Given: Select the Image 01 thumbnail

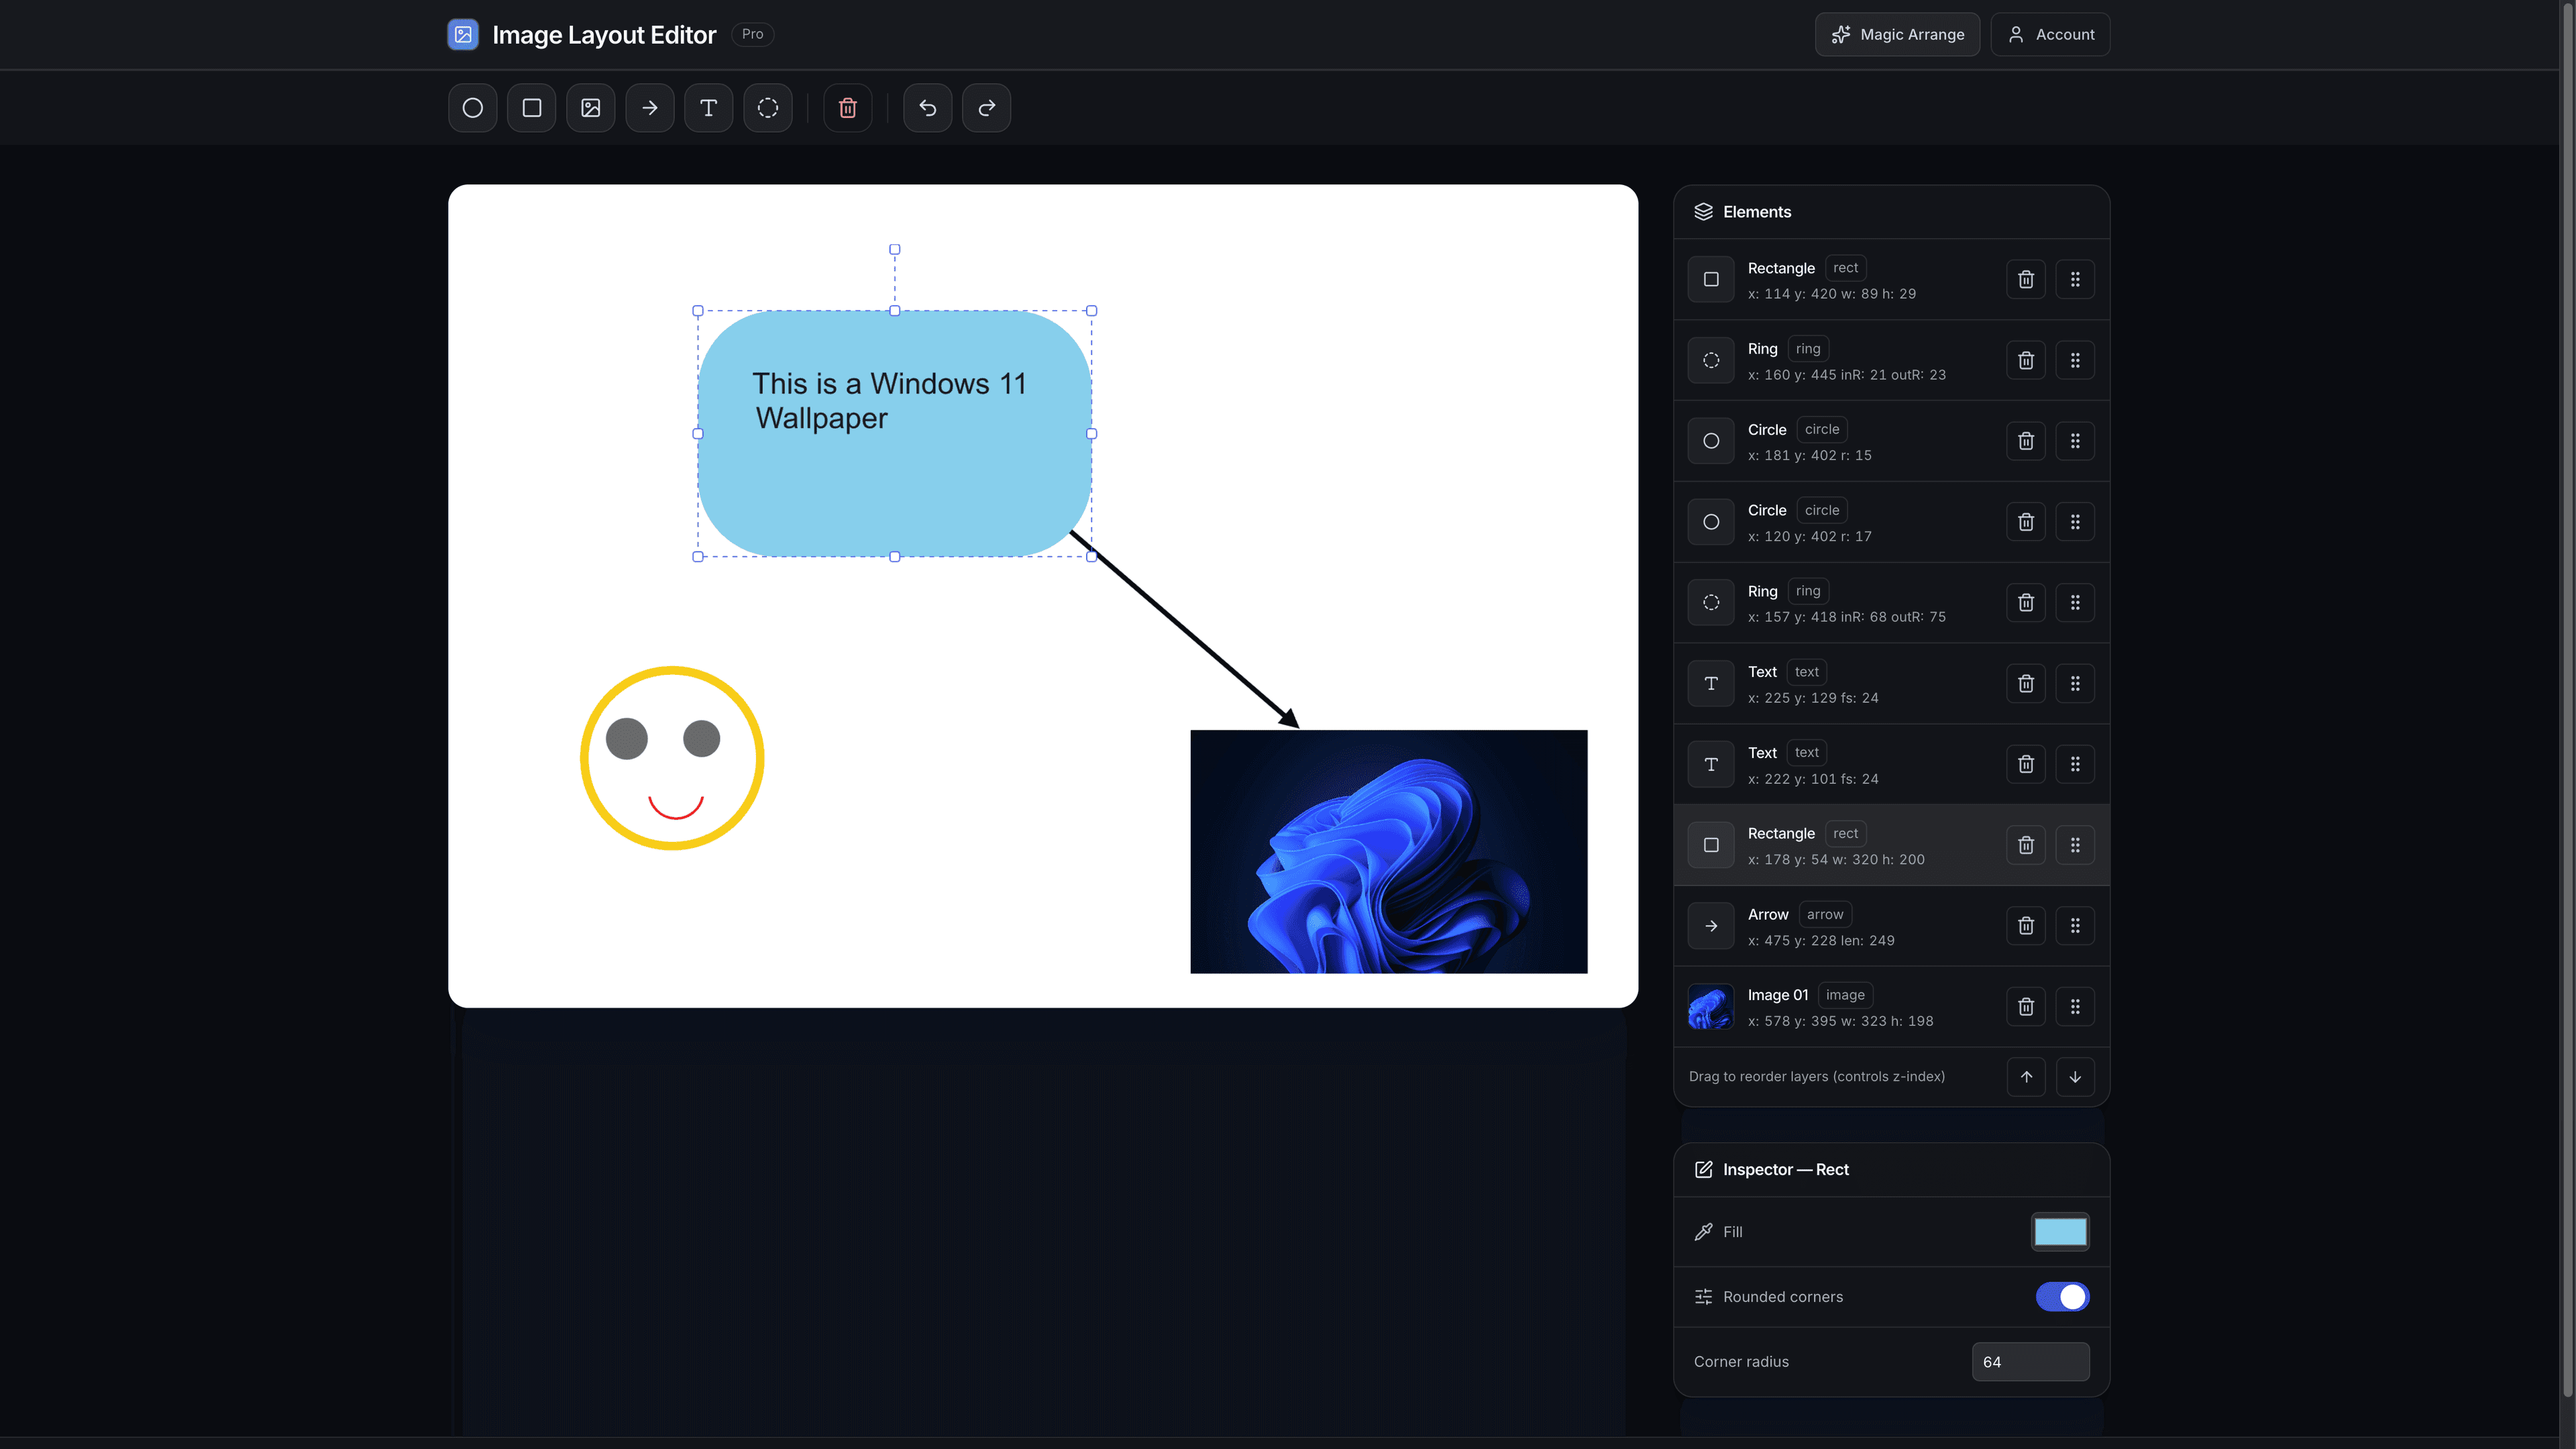Looking at the screenshot, I should point(1710,1006).
